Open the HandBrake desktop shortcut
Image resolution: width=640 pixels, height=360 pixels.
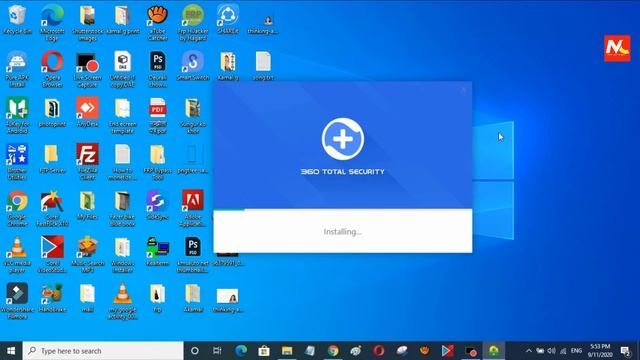(52, 298)
